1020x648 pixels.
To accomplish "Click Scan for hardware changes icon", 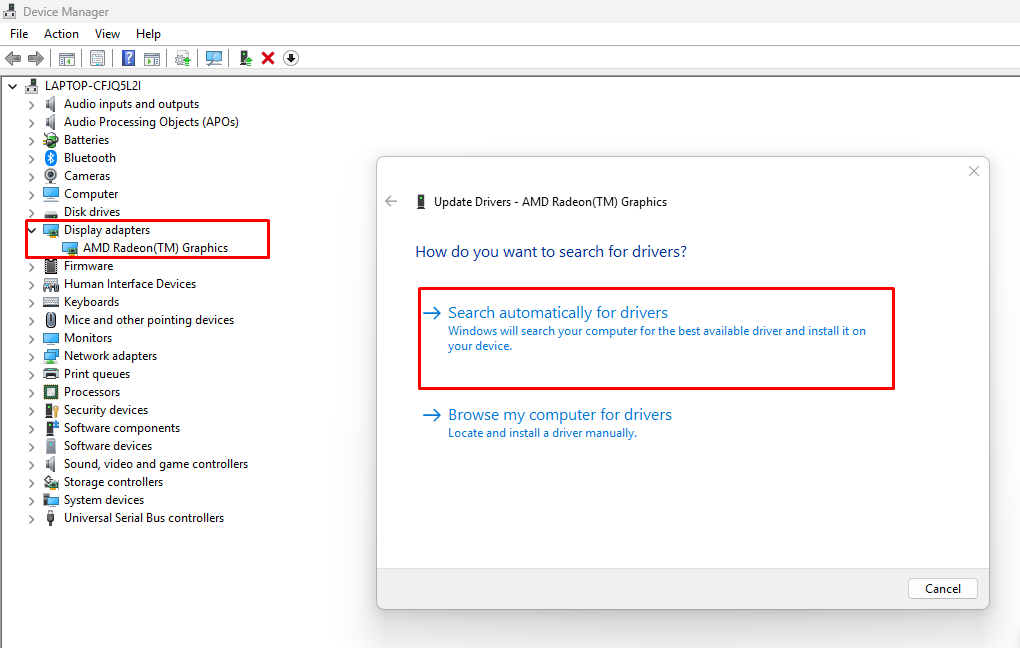I will [214, 58].
